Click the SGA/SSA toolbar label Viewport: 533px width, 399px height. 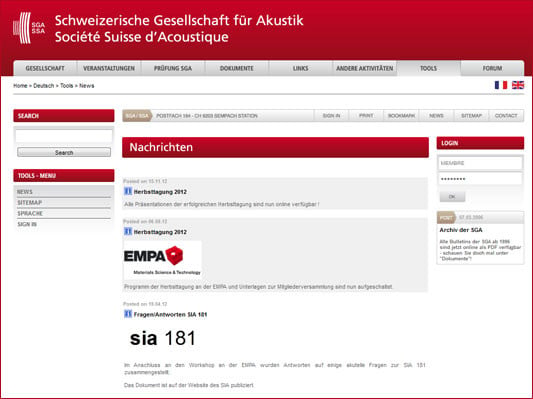click(137, 116)
